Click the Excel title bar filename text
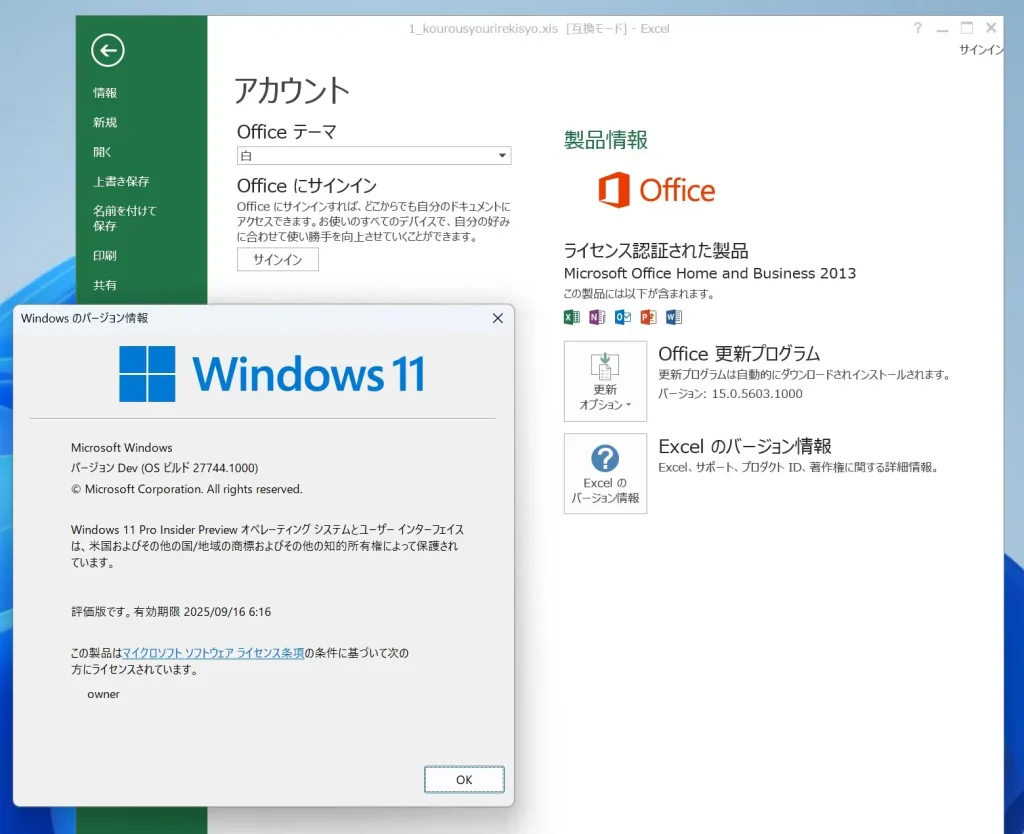 pos(539,29)
